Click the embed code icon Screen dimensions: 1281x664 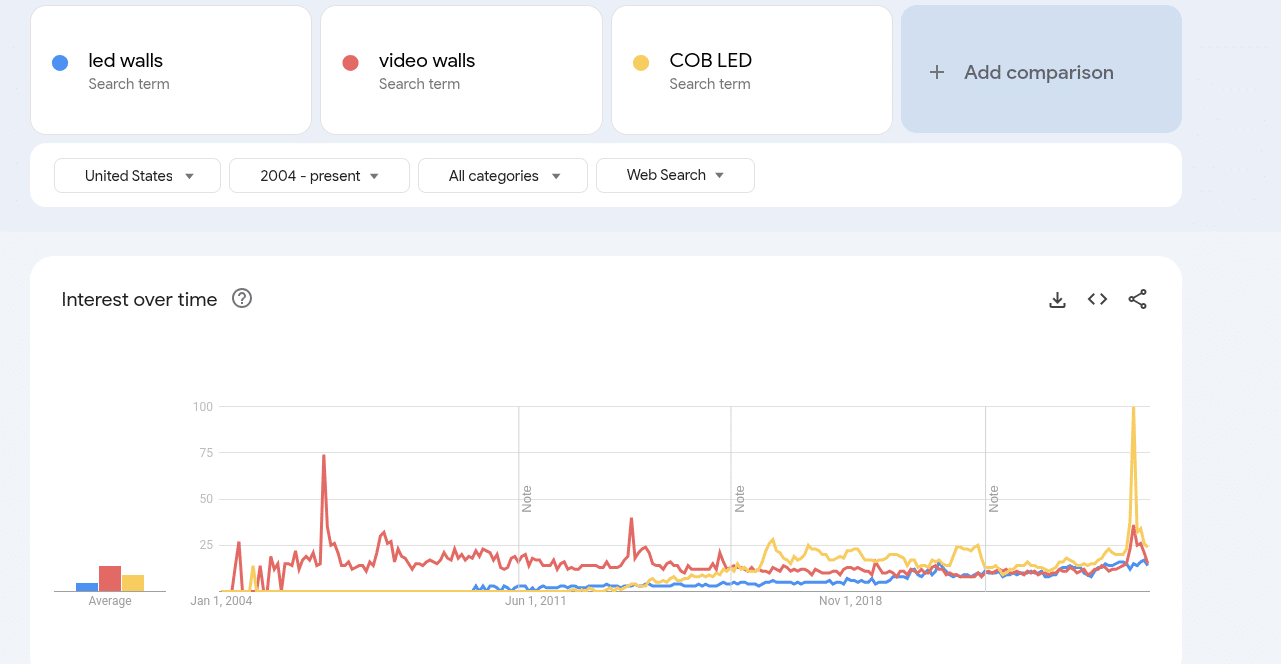tap(1097, 299)
